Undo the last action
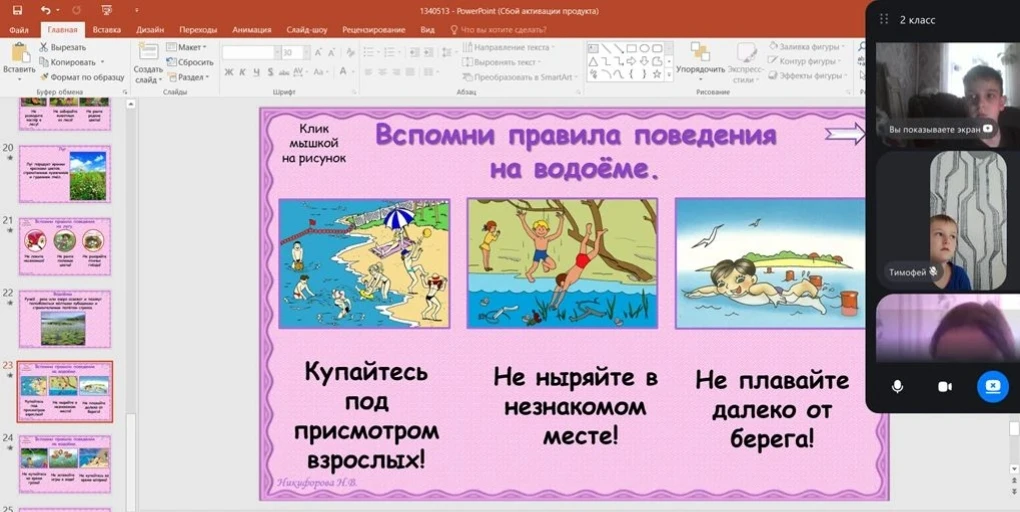1020x512 pixels. (46, 10)
